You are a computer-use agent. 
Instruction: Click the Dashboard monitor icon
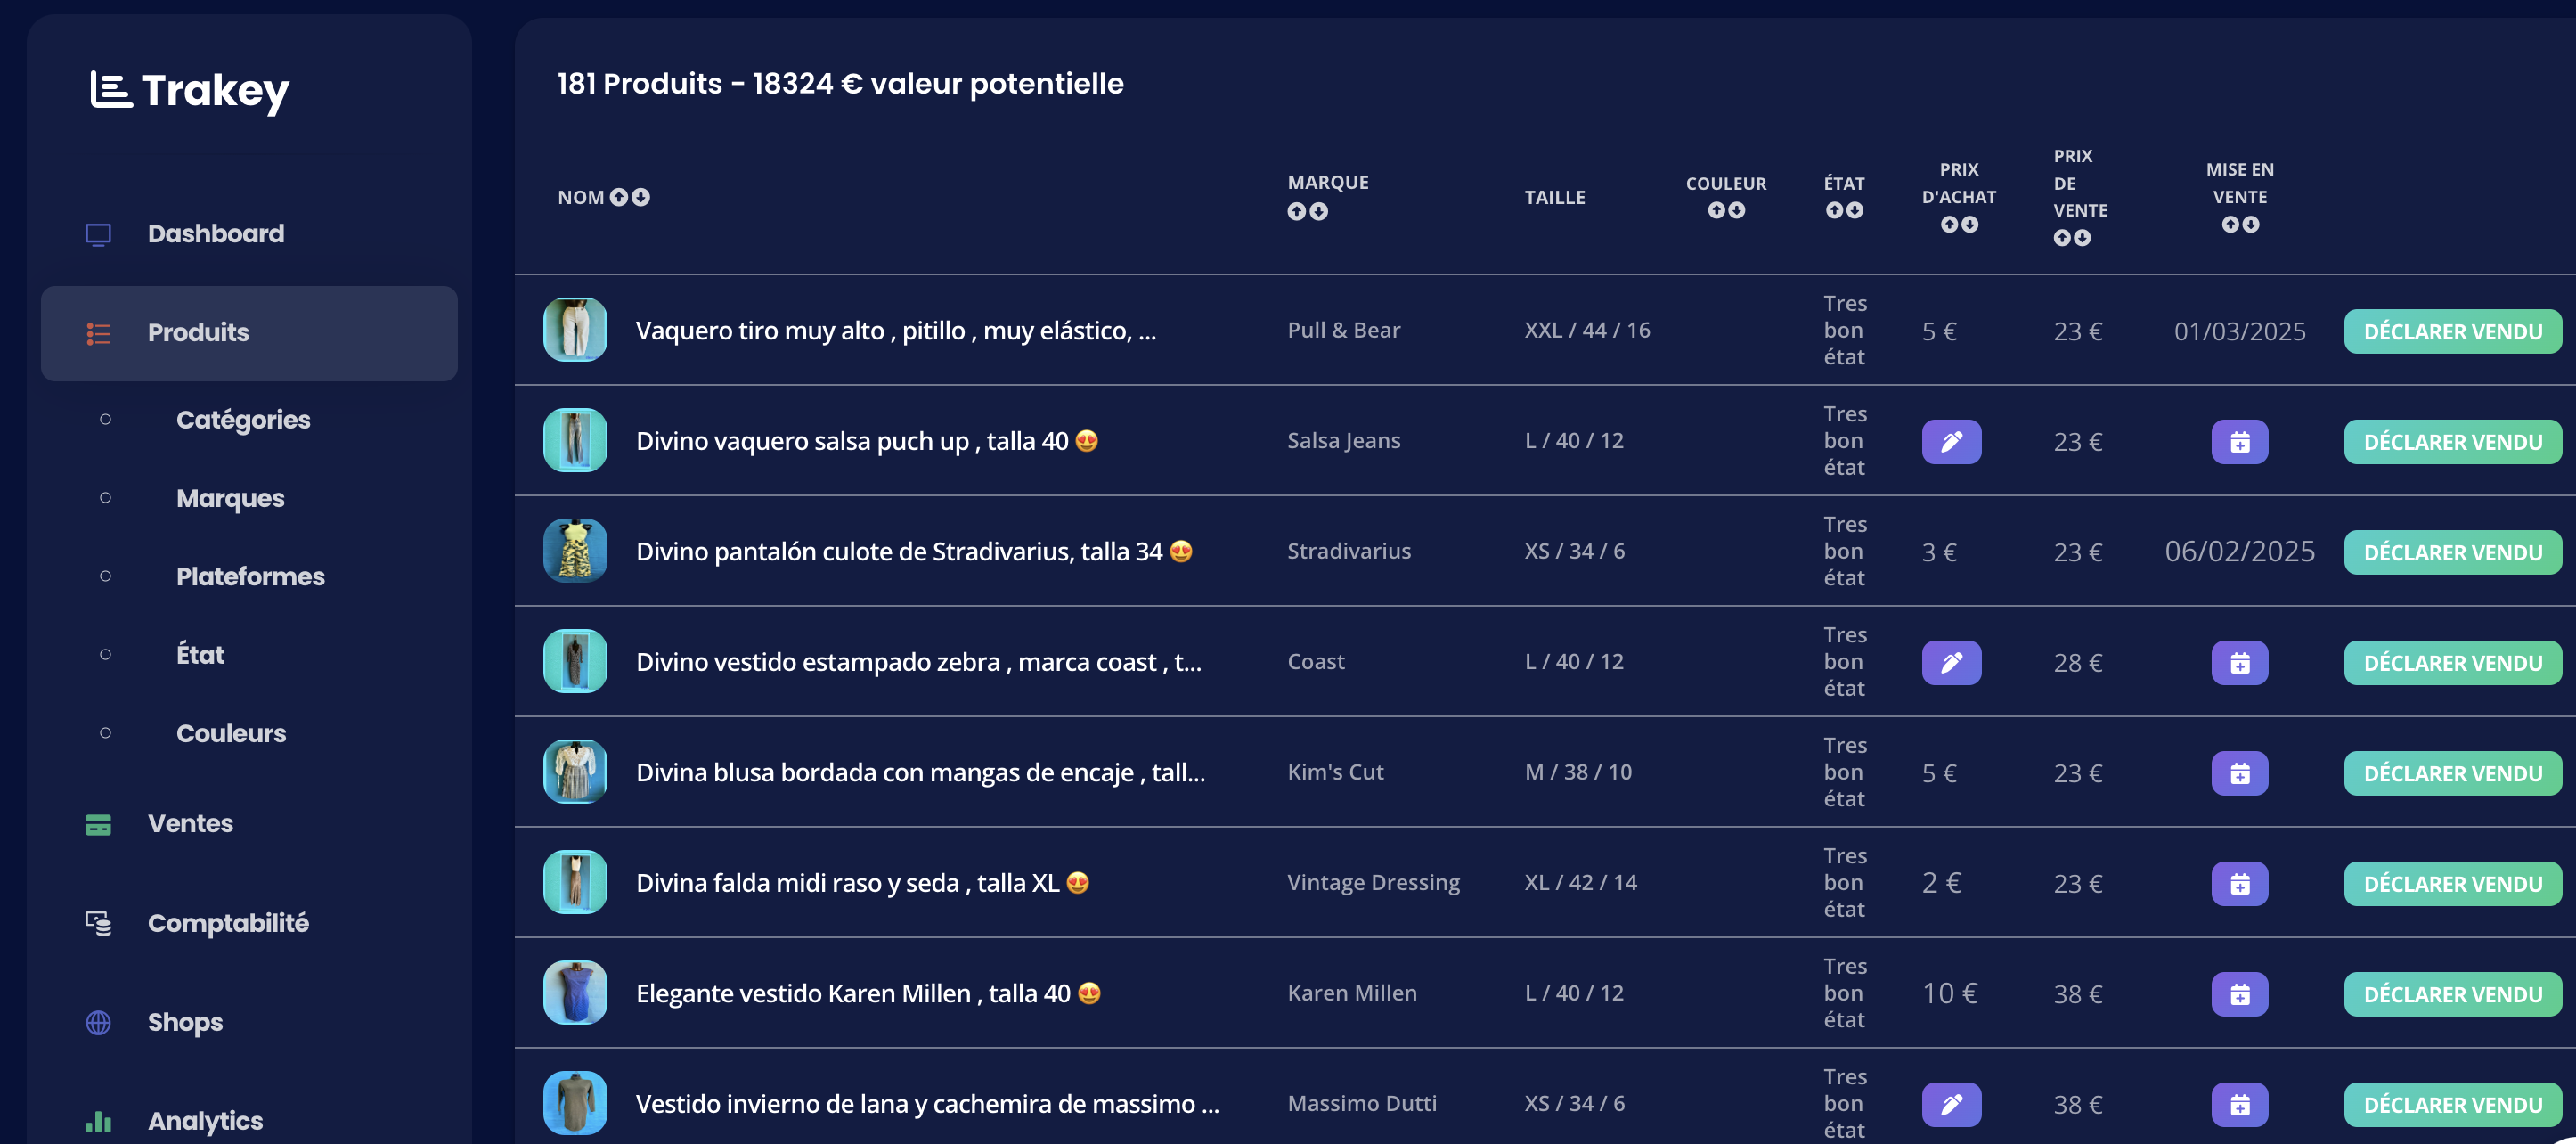[x=98, y=234]
